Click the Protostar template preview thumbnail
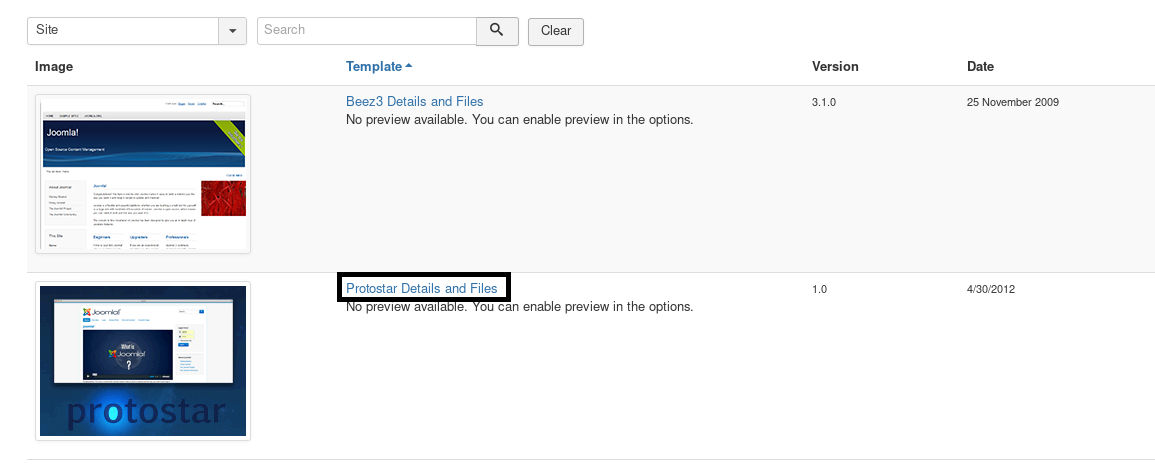This screenshot has width=1155, height=464. pyautogui.click(x=143, y=361)
